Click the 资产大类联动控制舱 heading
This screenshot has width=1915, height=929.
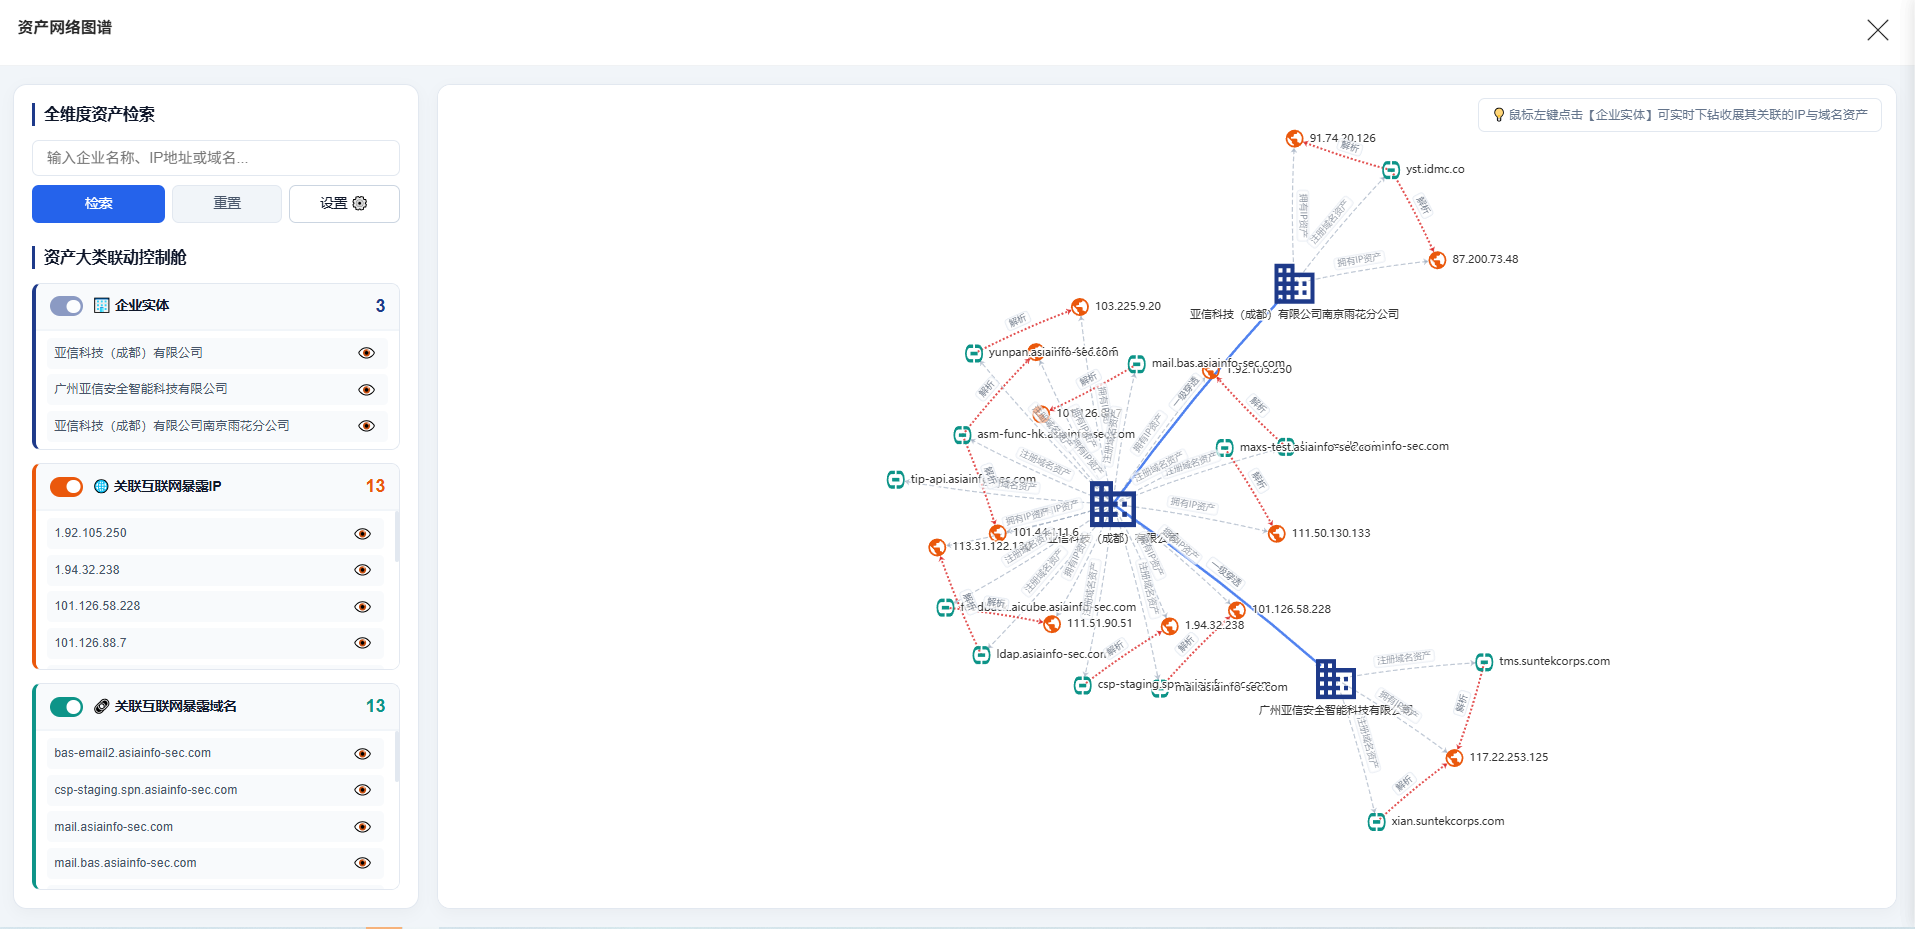coord(115,258)
